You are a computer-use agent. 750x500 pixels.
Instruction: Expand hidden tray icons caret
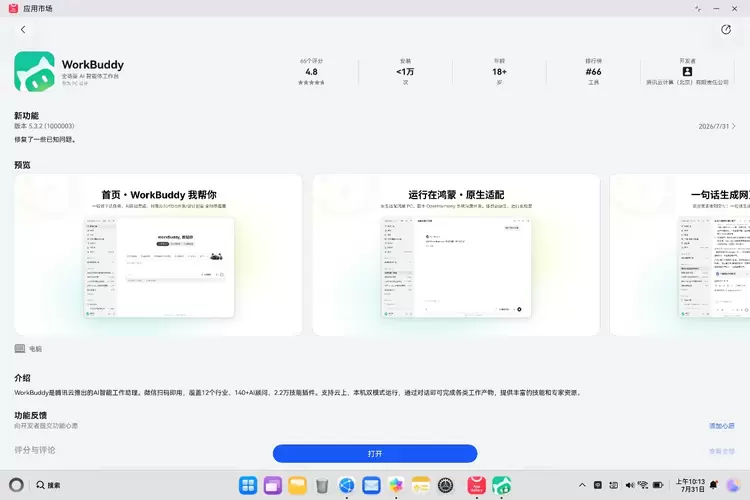coord(582,485)
